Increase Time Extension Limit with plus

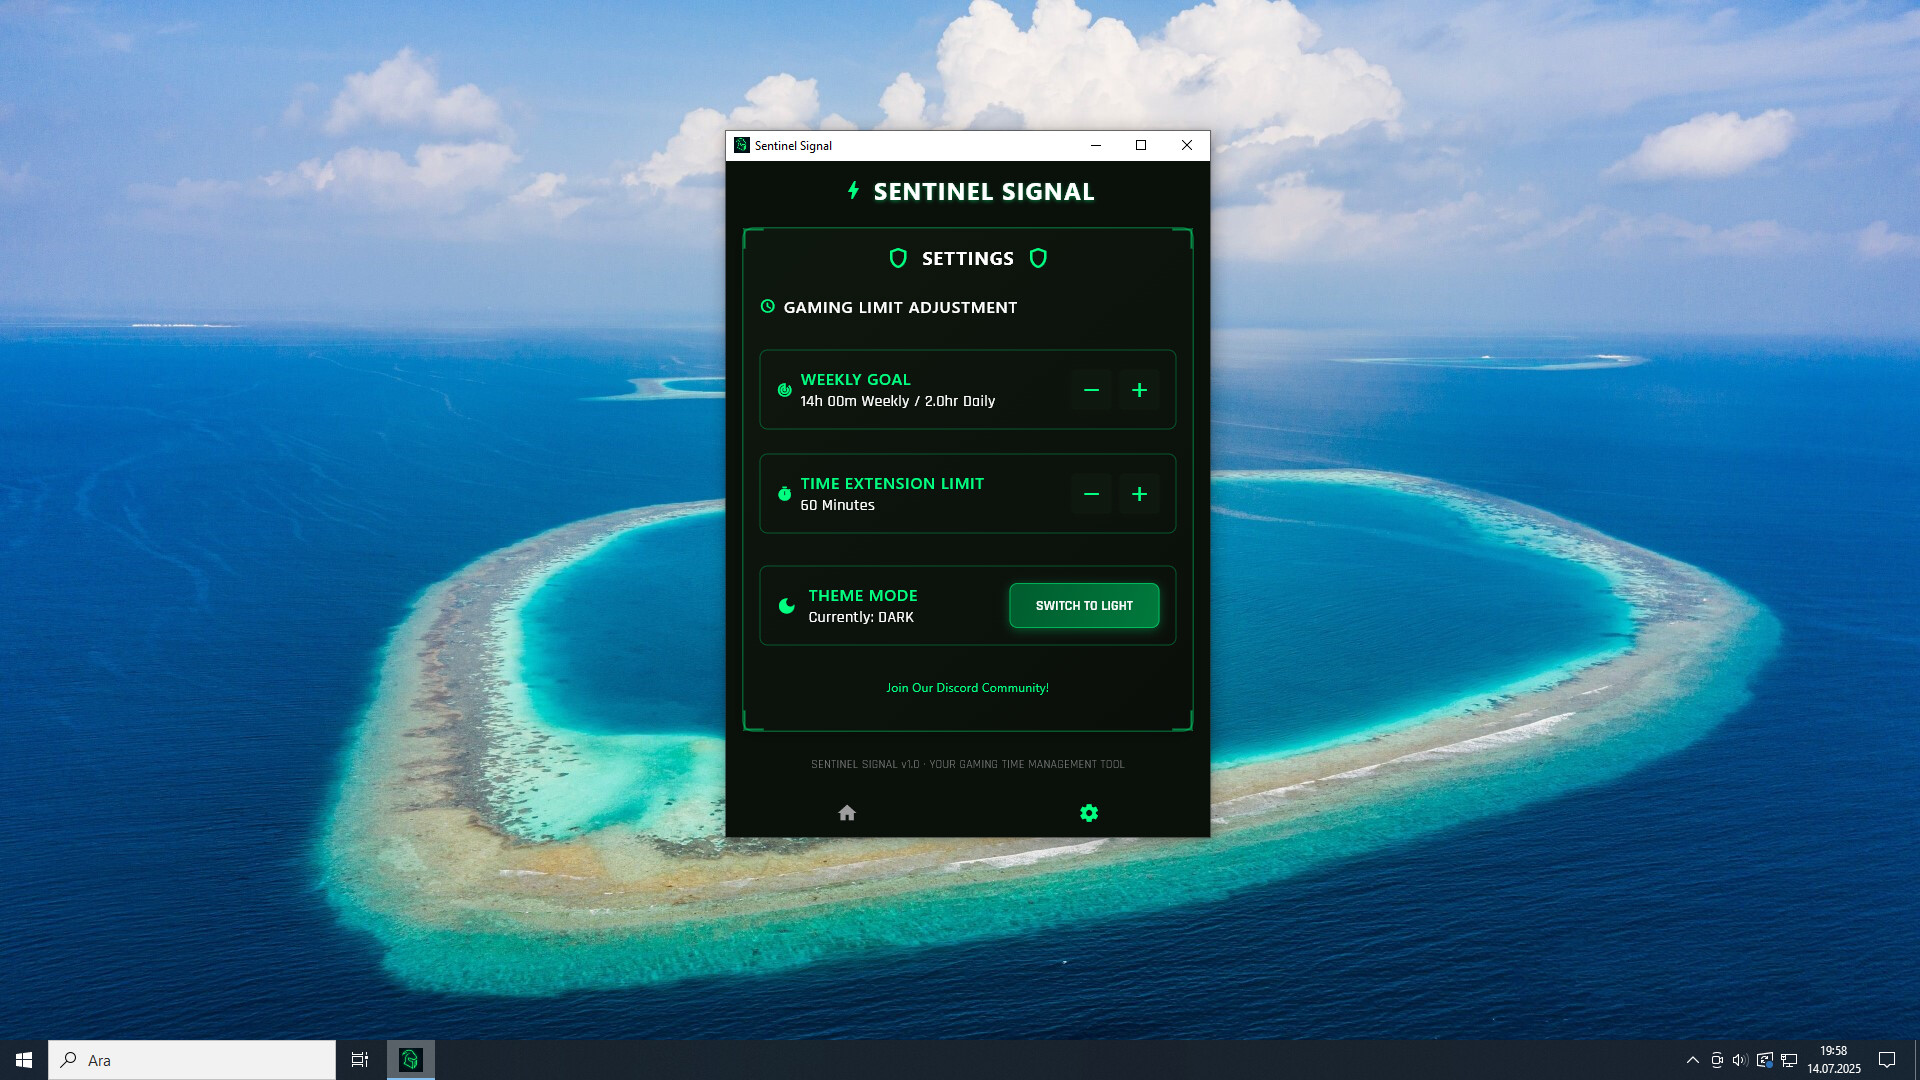click(1139, 494)
